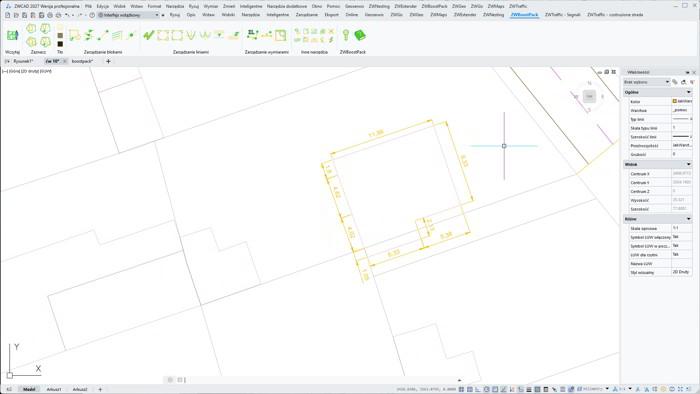
Task: Click the first dimension management icon
Action: click(x=253, y=35)
